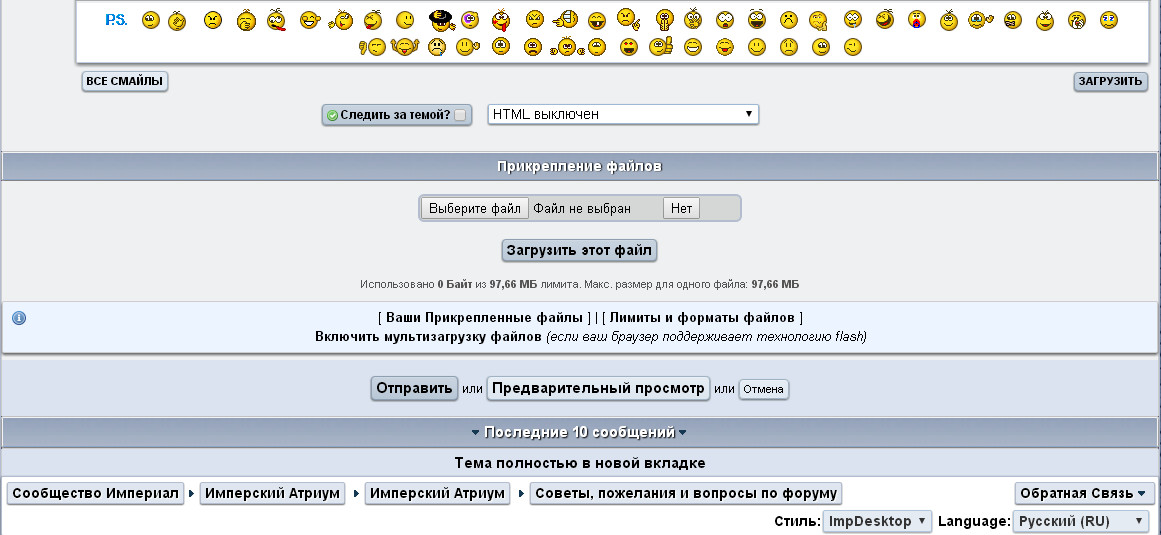This screenshot has height=535, width=1161.
Task: Expand Последние 10 сообщений section
Action: [579, 432]
